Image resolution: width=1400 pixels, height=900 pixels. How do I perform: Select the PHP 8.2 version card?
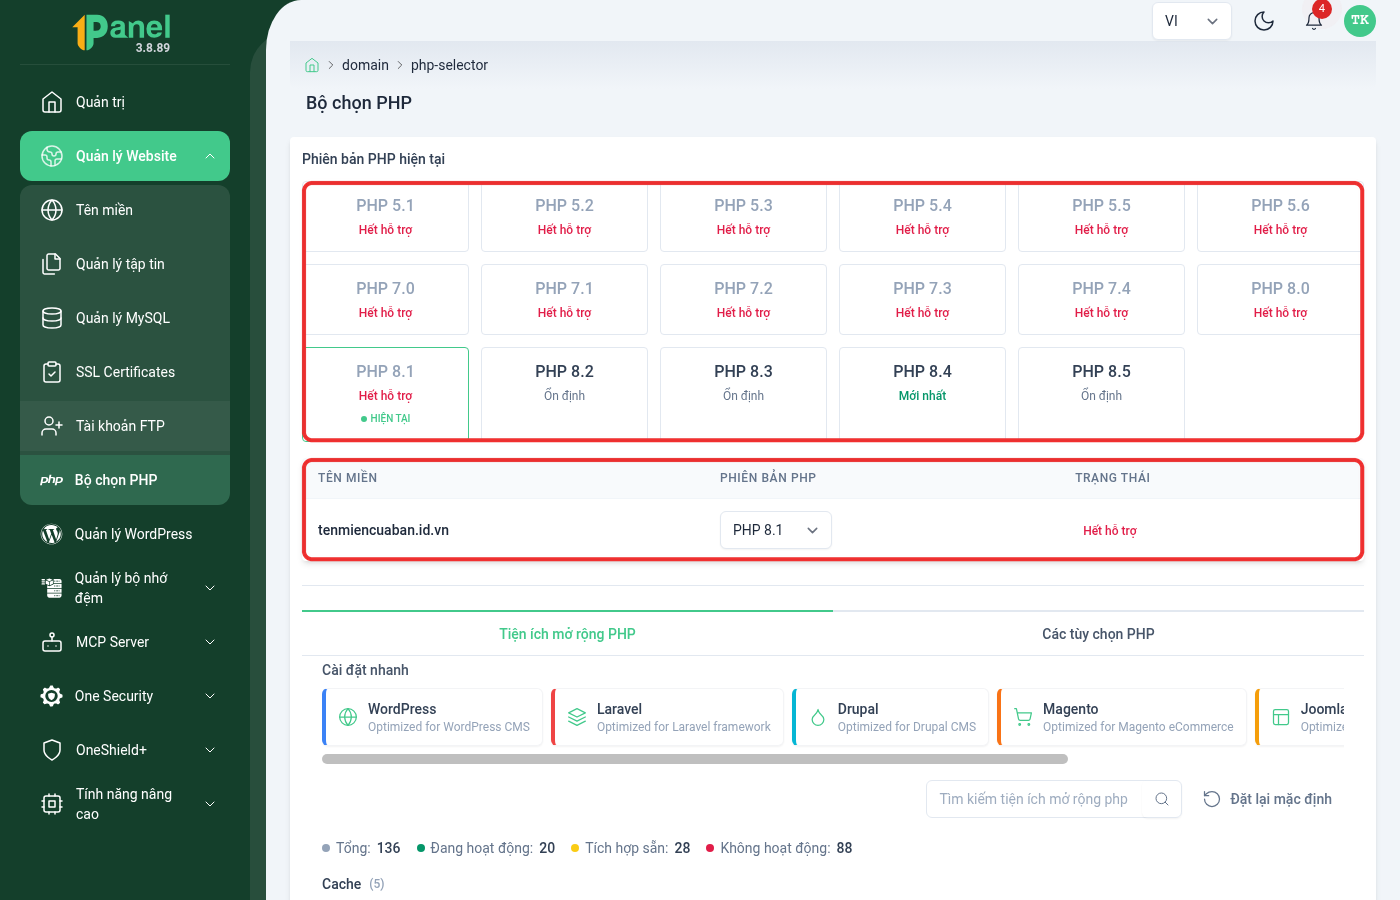(564, 392)
